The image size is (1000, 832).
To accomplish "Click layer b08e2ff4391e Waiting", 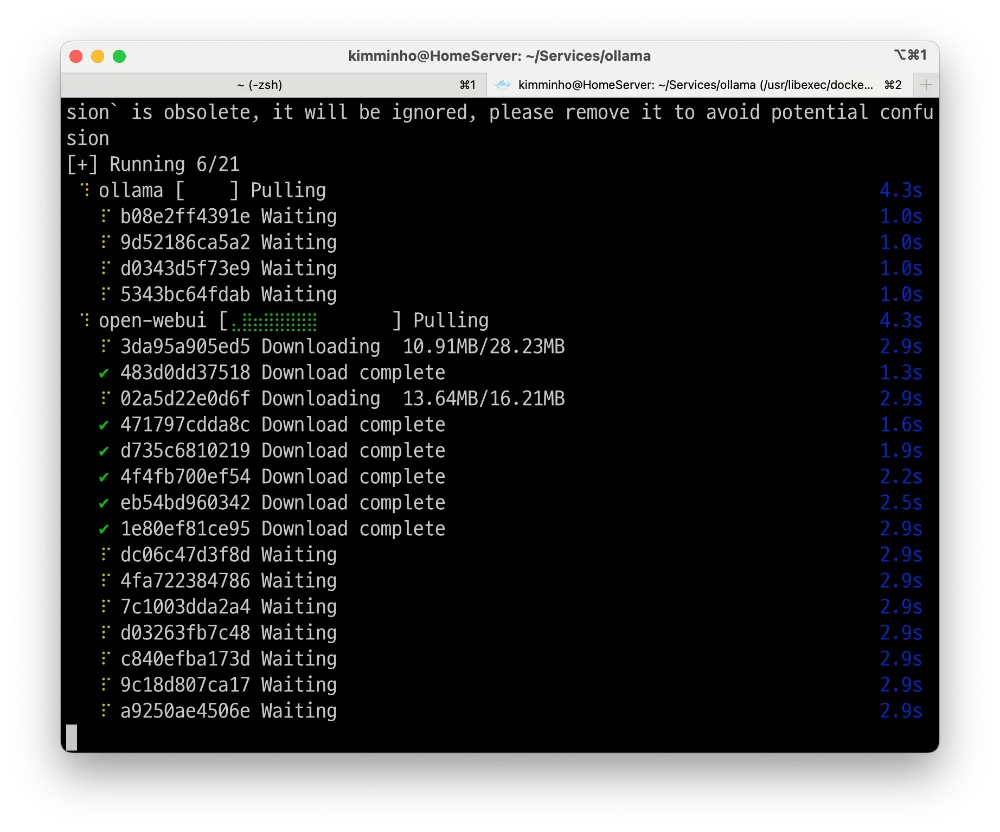I will pyautogui.click(x=228, y=217).
